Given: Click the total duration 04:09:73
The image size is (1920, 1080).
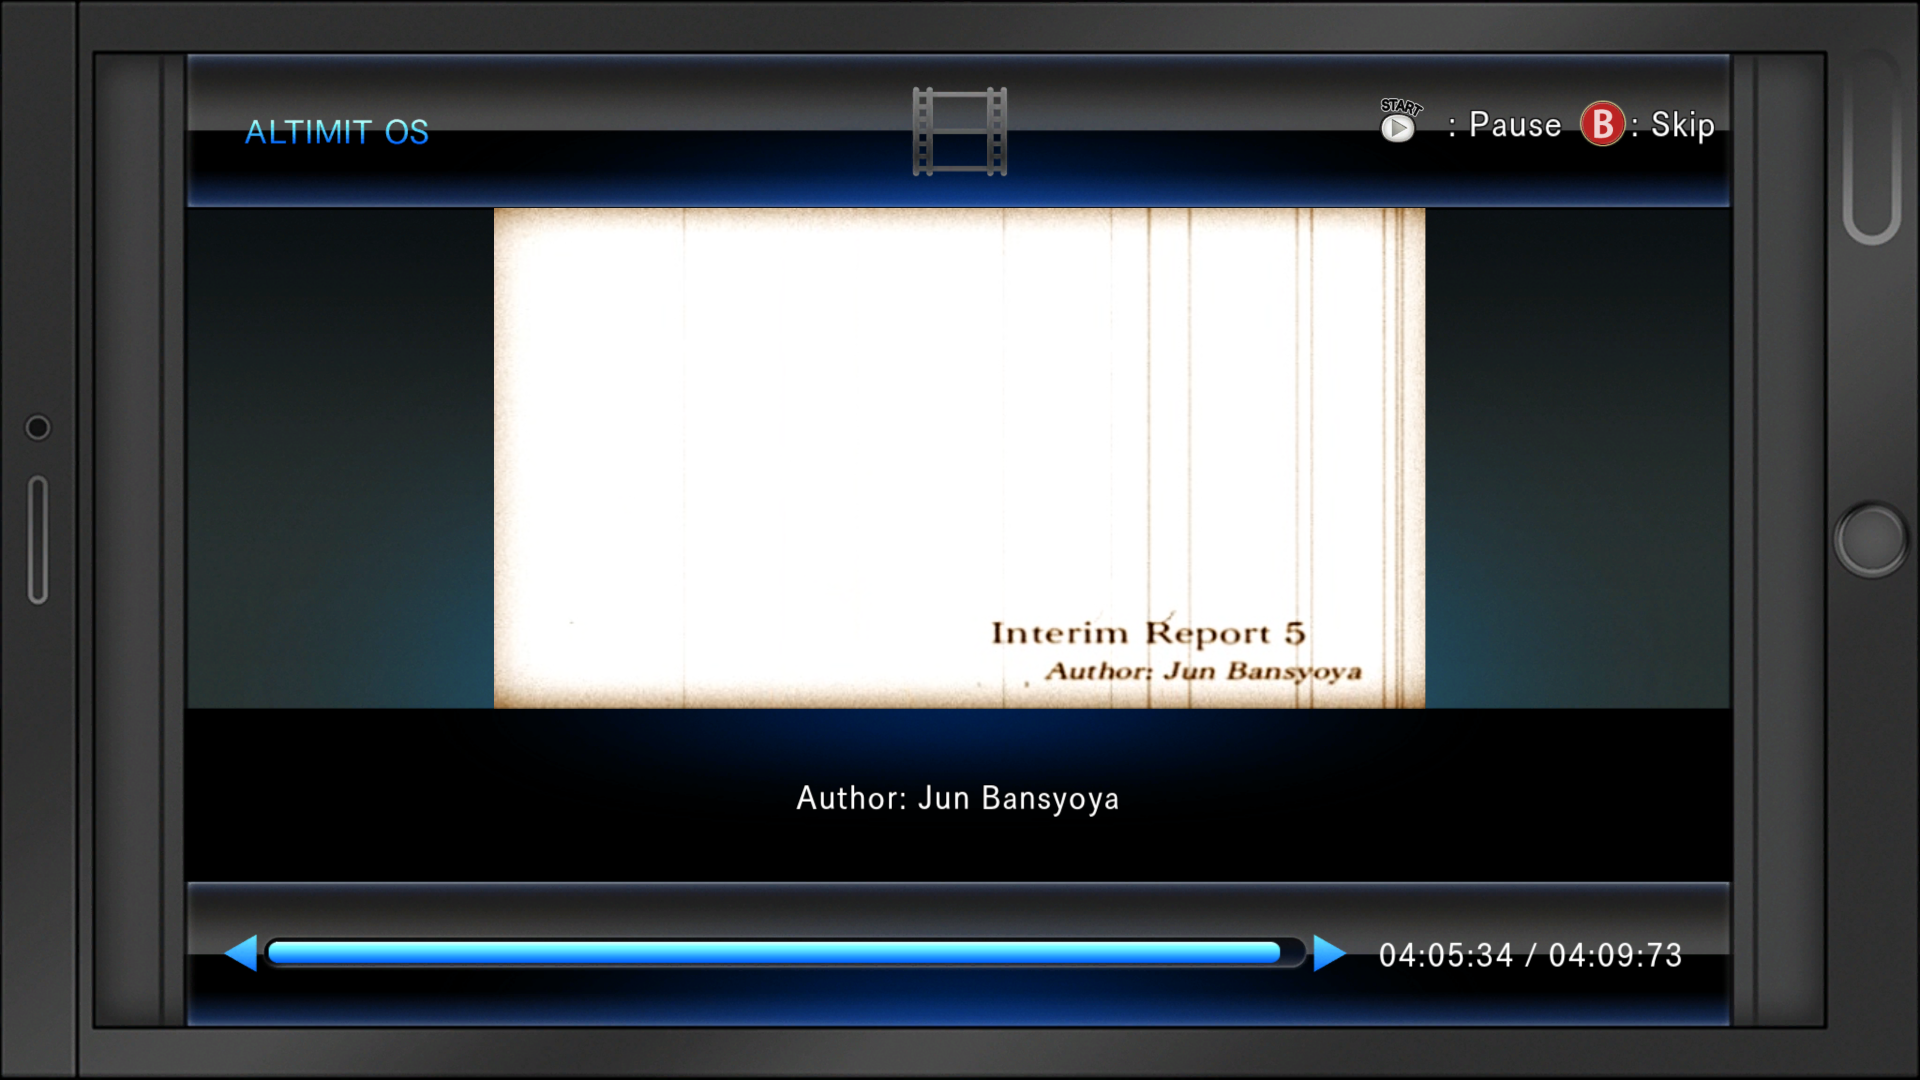Looking at the screenshot, I should point(1615,956).
